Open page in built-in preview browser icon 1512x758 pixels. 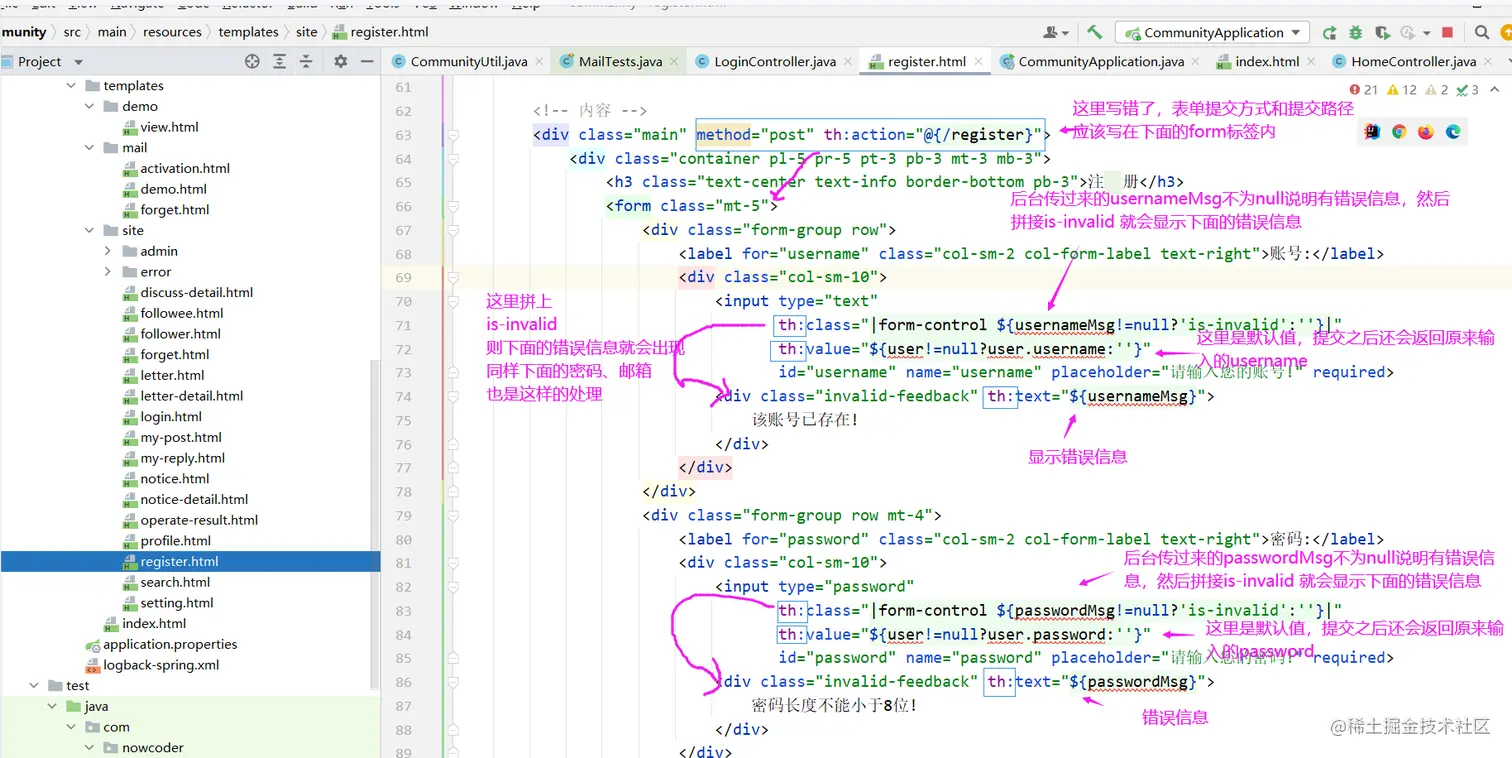(1372, 131)
